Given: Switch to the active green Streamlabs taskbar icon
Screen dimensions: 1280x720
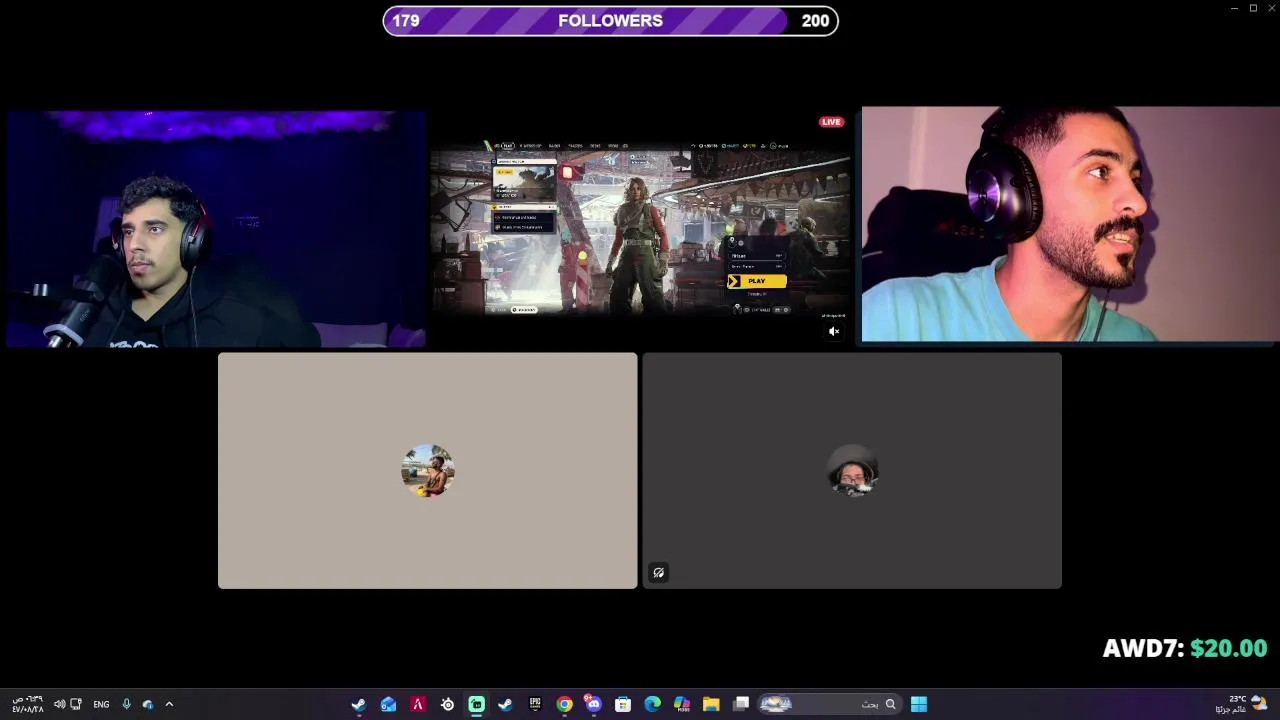Looking at the screenshot, I should coord(476,705).
